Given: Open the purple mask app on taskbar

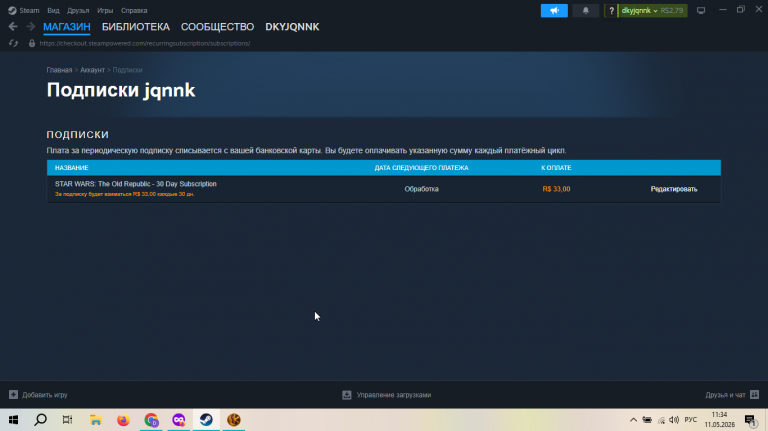Looking at the screenshot, I should coord(179,420).
